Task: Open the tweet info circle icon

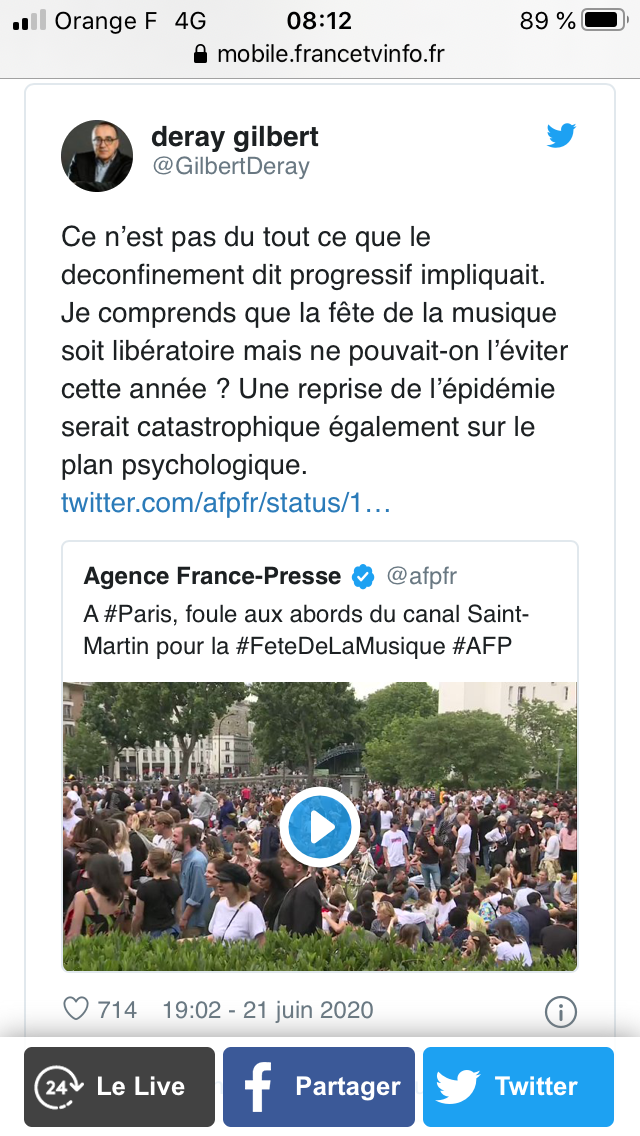Action: pos(560,1012)
